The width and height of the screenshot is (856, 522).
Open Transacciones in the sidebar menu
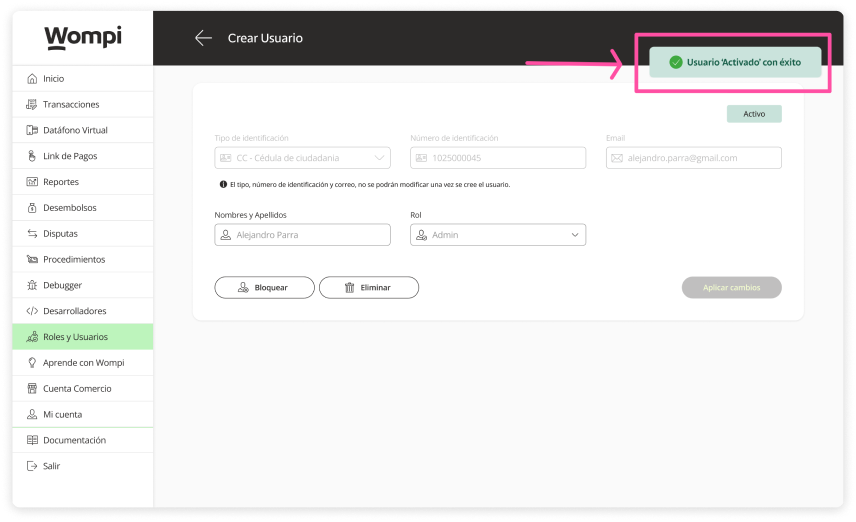click(x=71, y=105)
